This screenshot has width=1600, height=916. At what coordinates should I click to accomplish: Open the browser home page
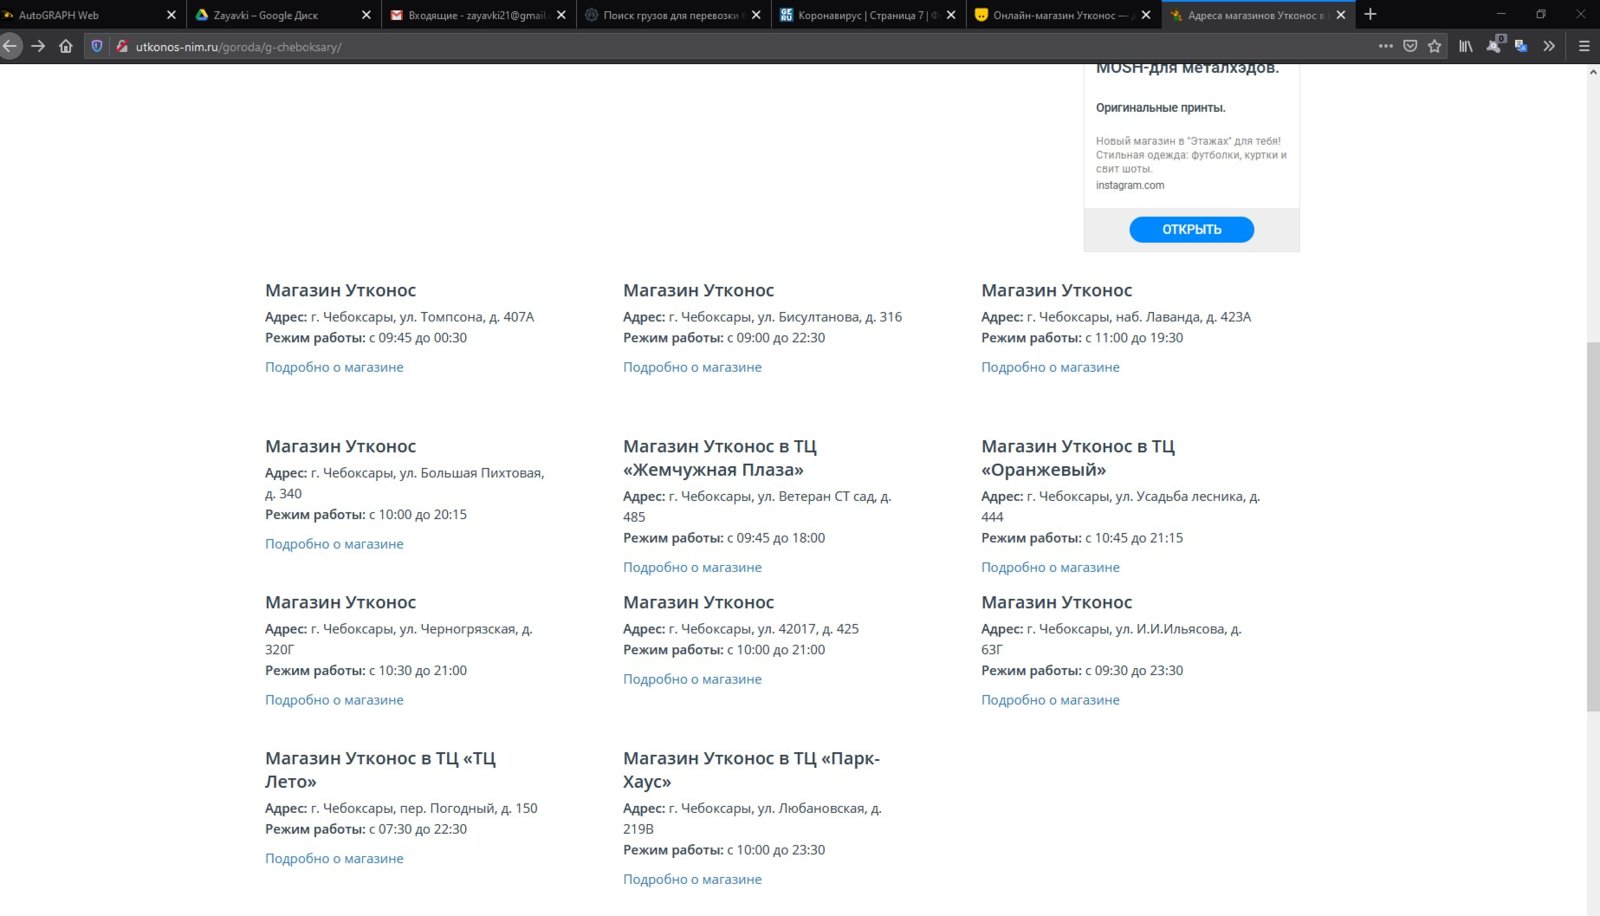point(66,46)
